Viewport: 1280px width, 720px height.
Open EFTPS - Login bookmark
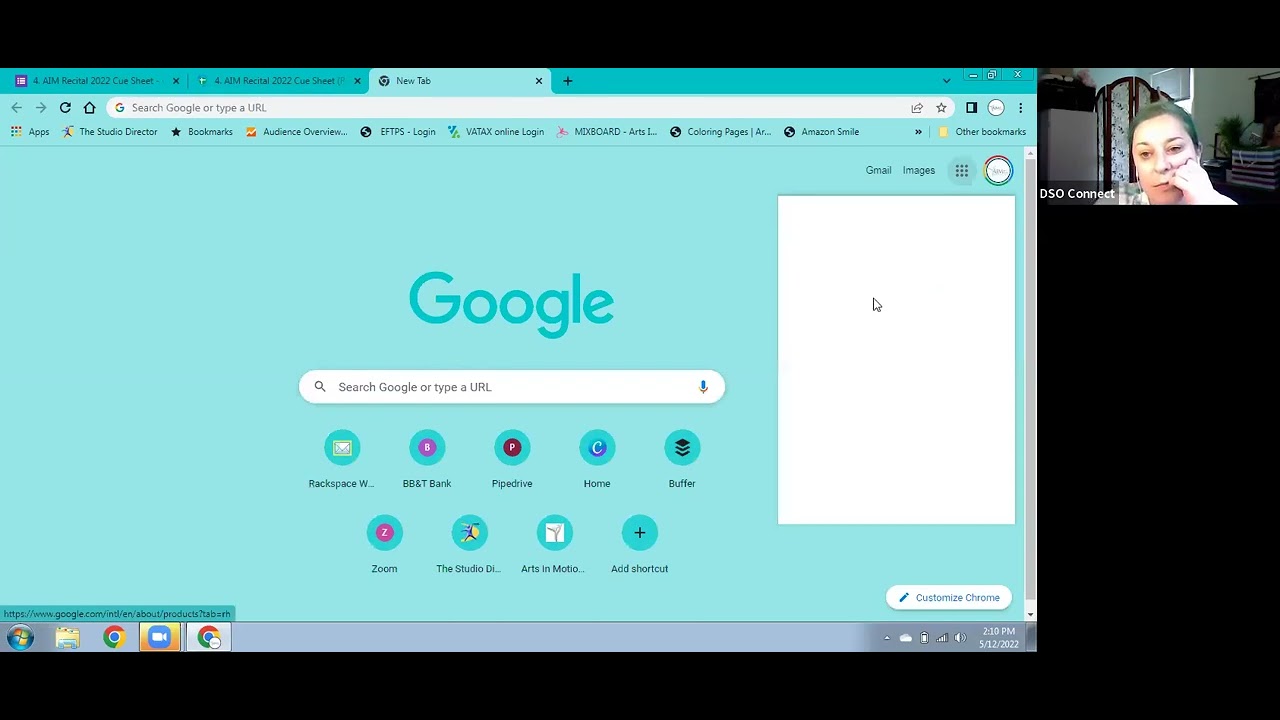[397, 132]
